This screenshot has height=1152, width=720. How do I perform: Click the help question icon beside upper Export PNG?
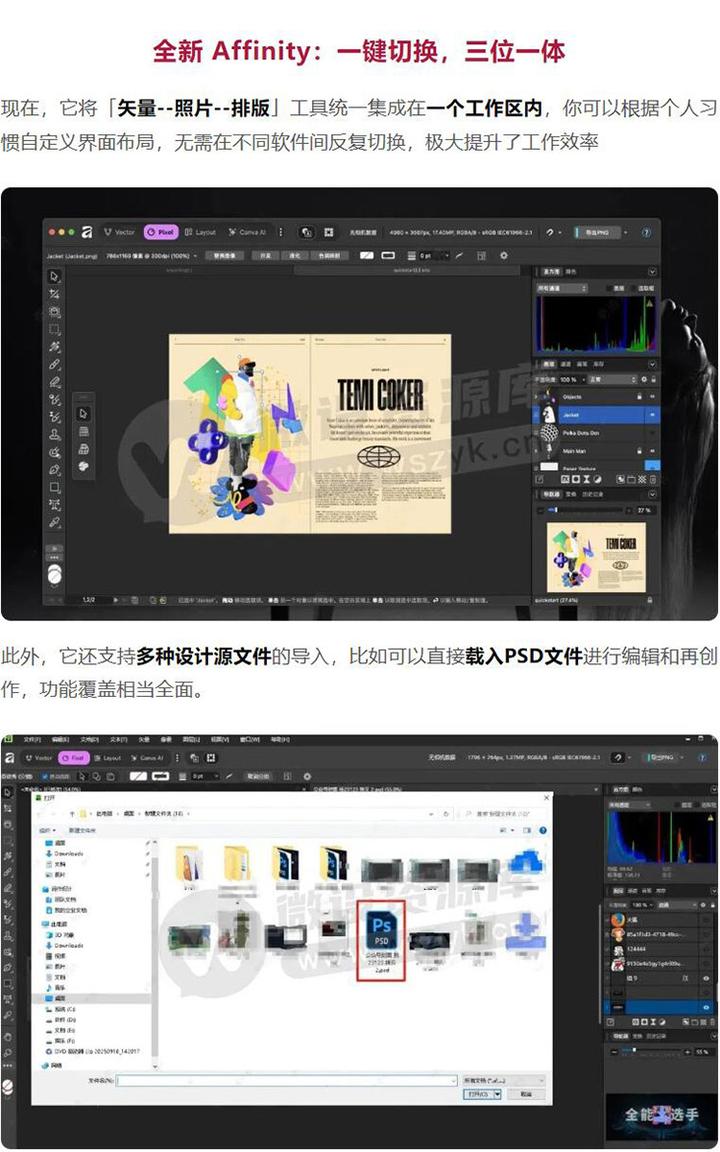click(x=647, y=232)
